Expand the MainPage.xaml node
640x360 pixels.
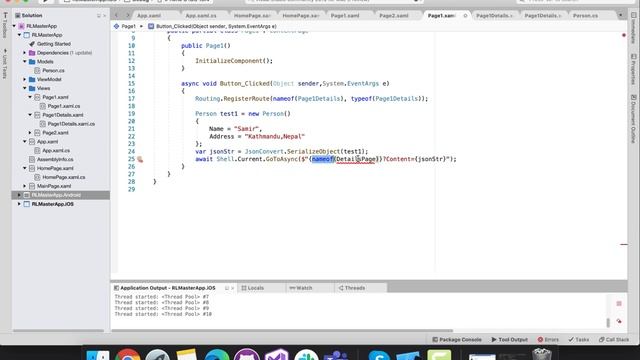tap(24, 186)
